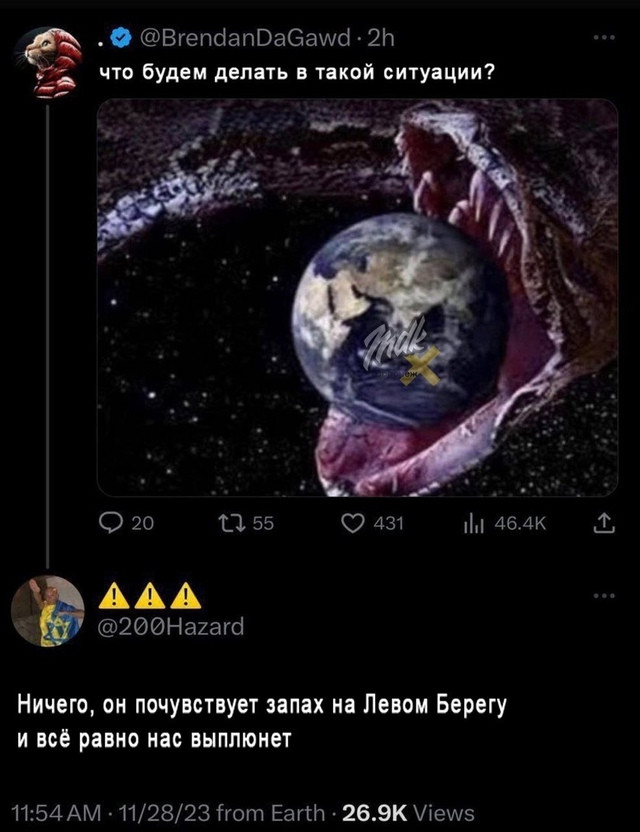Viewport: 640px width, 832px height.
Task: Click the blue verified badge icon
Action: click(x=122, y=38)
